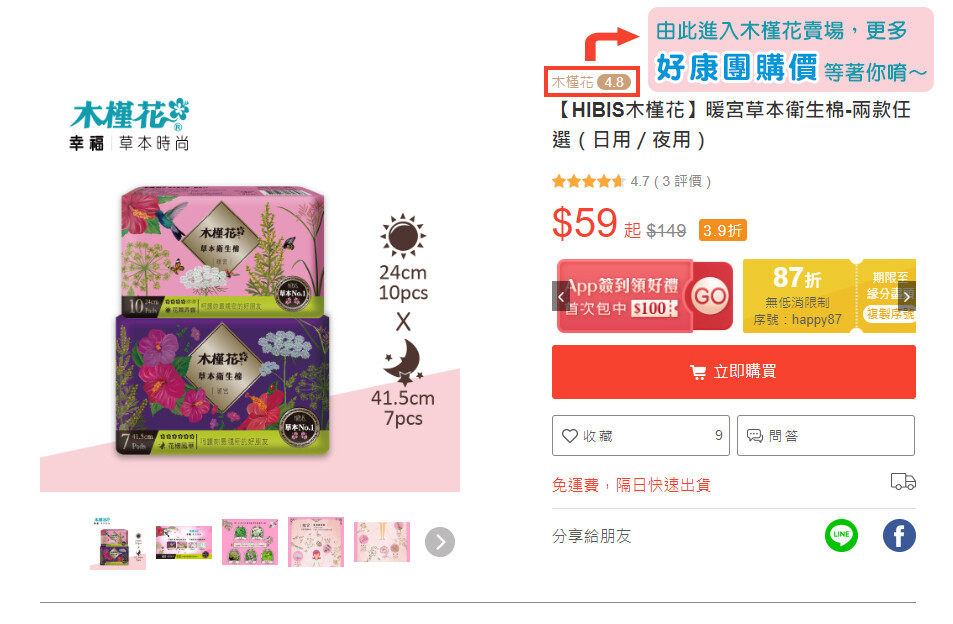Slide coupon carousel to next
This screenshot has height=624, width=953.
point(907,297)
